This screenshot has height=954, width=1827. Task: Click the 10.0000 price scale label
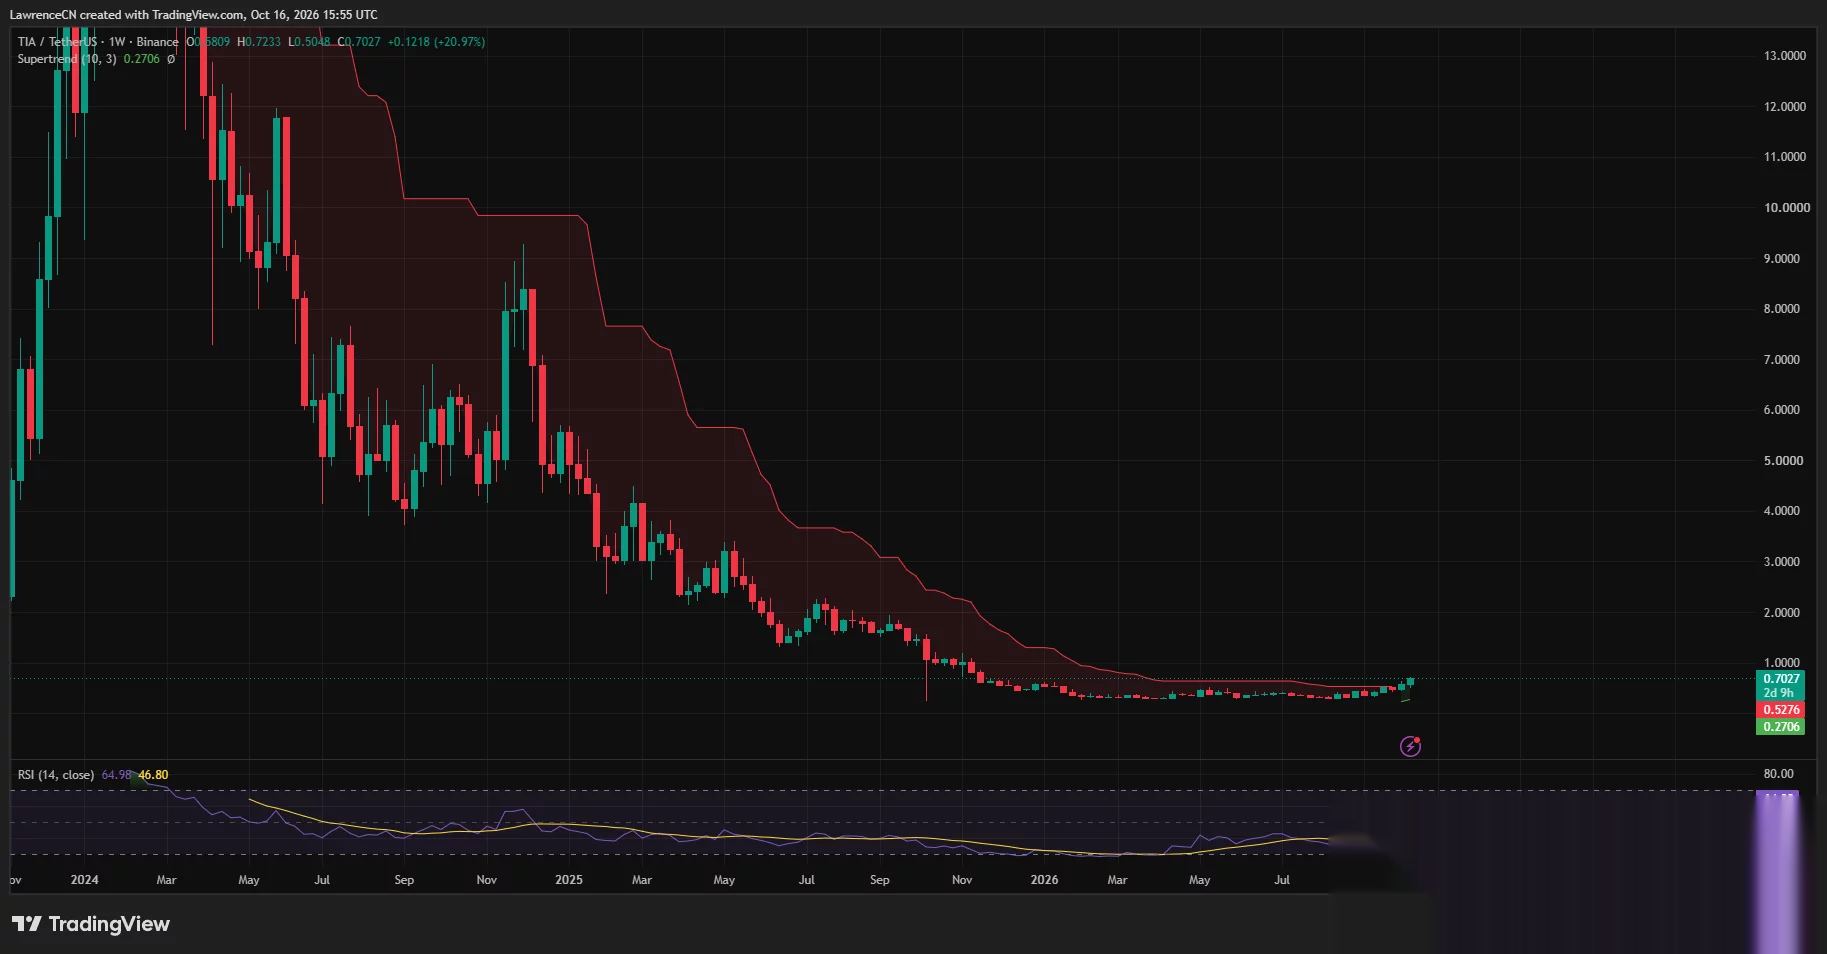tap(1787, 208)
